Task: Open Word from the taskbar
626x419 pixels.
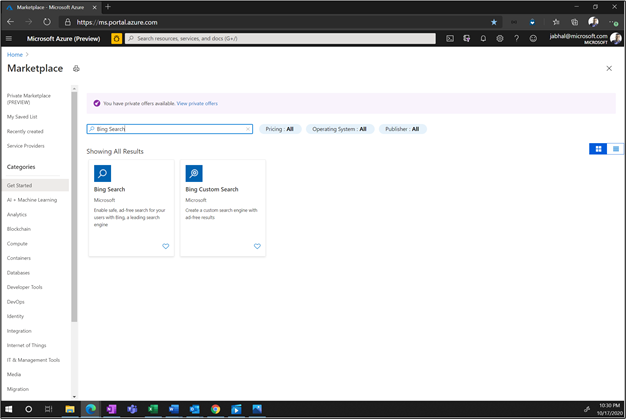Action: [174, 409]
